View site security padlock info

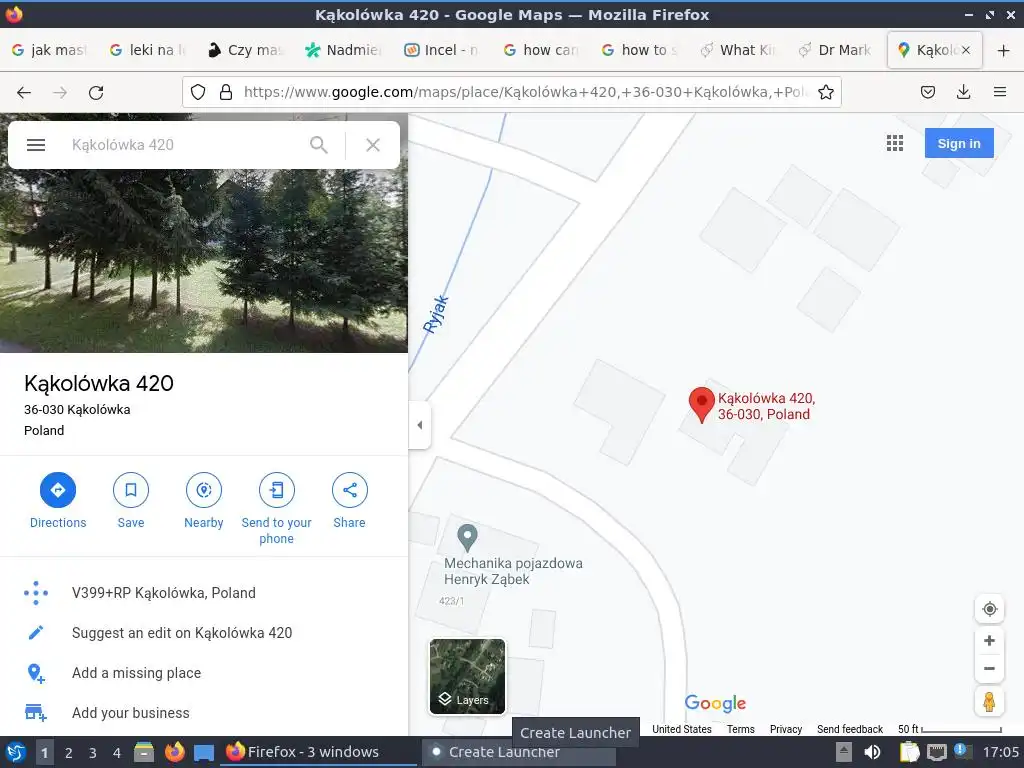click(x=226, y=92)
